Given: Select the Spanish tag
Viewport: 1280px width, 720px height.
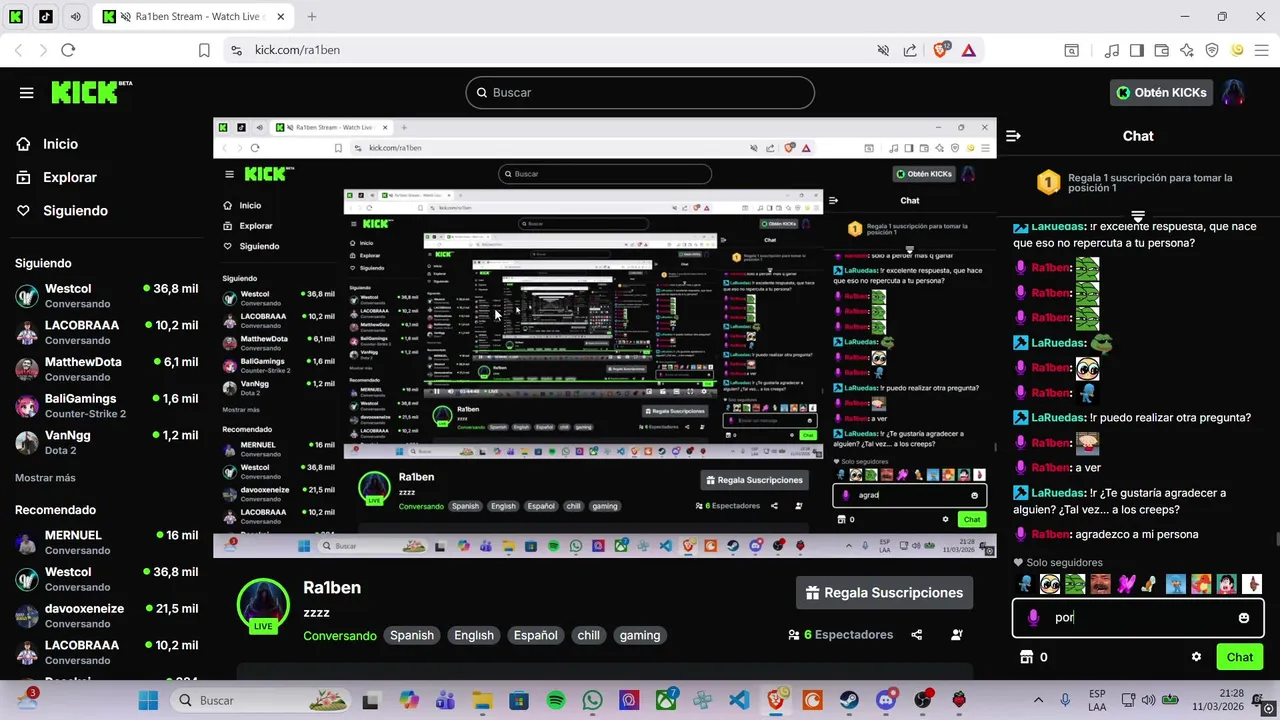Looking at the screenshot, I should [x=412, y=635].
